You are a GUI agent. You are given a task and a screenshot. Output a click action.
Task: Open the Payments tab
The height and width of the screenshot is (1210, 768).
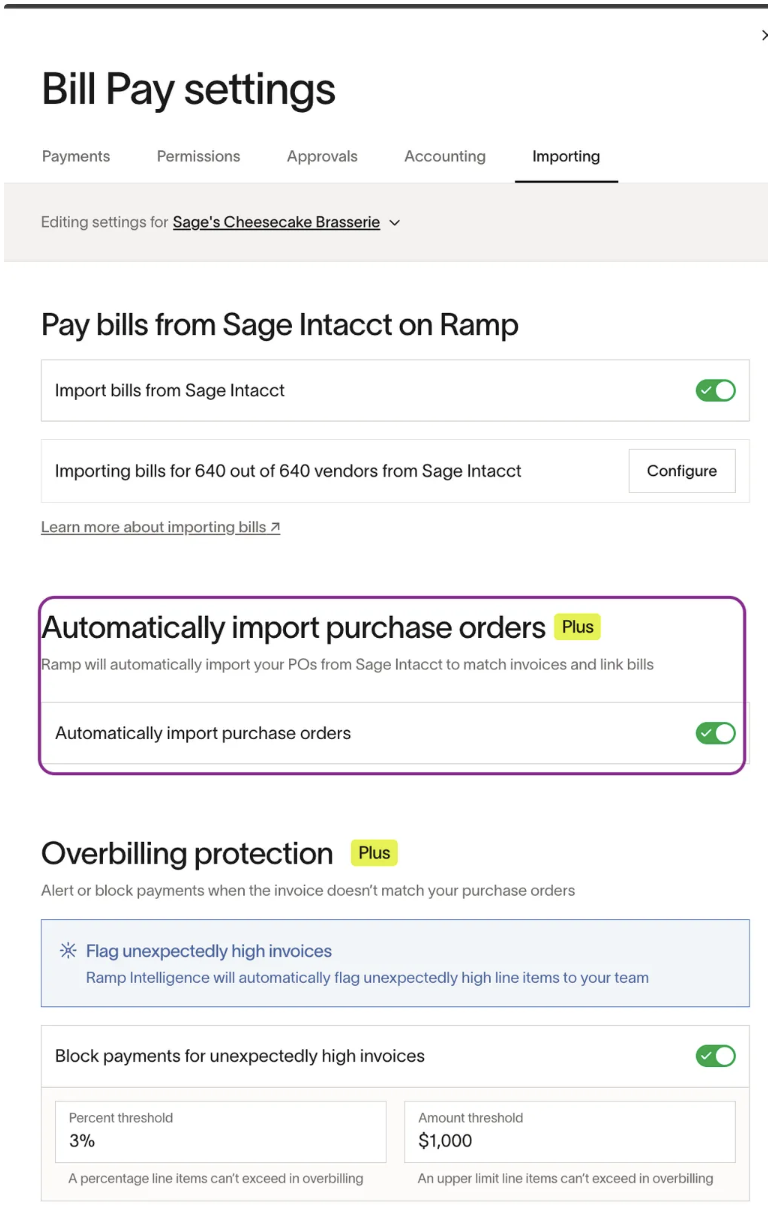pos(76,156)
